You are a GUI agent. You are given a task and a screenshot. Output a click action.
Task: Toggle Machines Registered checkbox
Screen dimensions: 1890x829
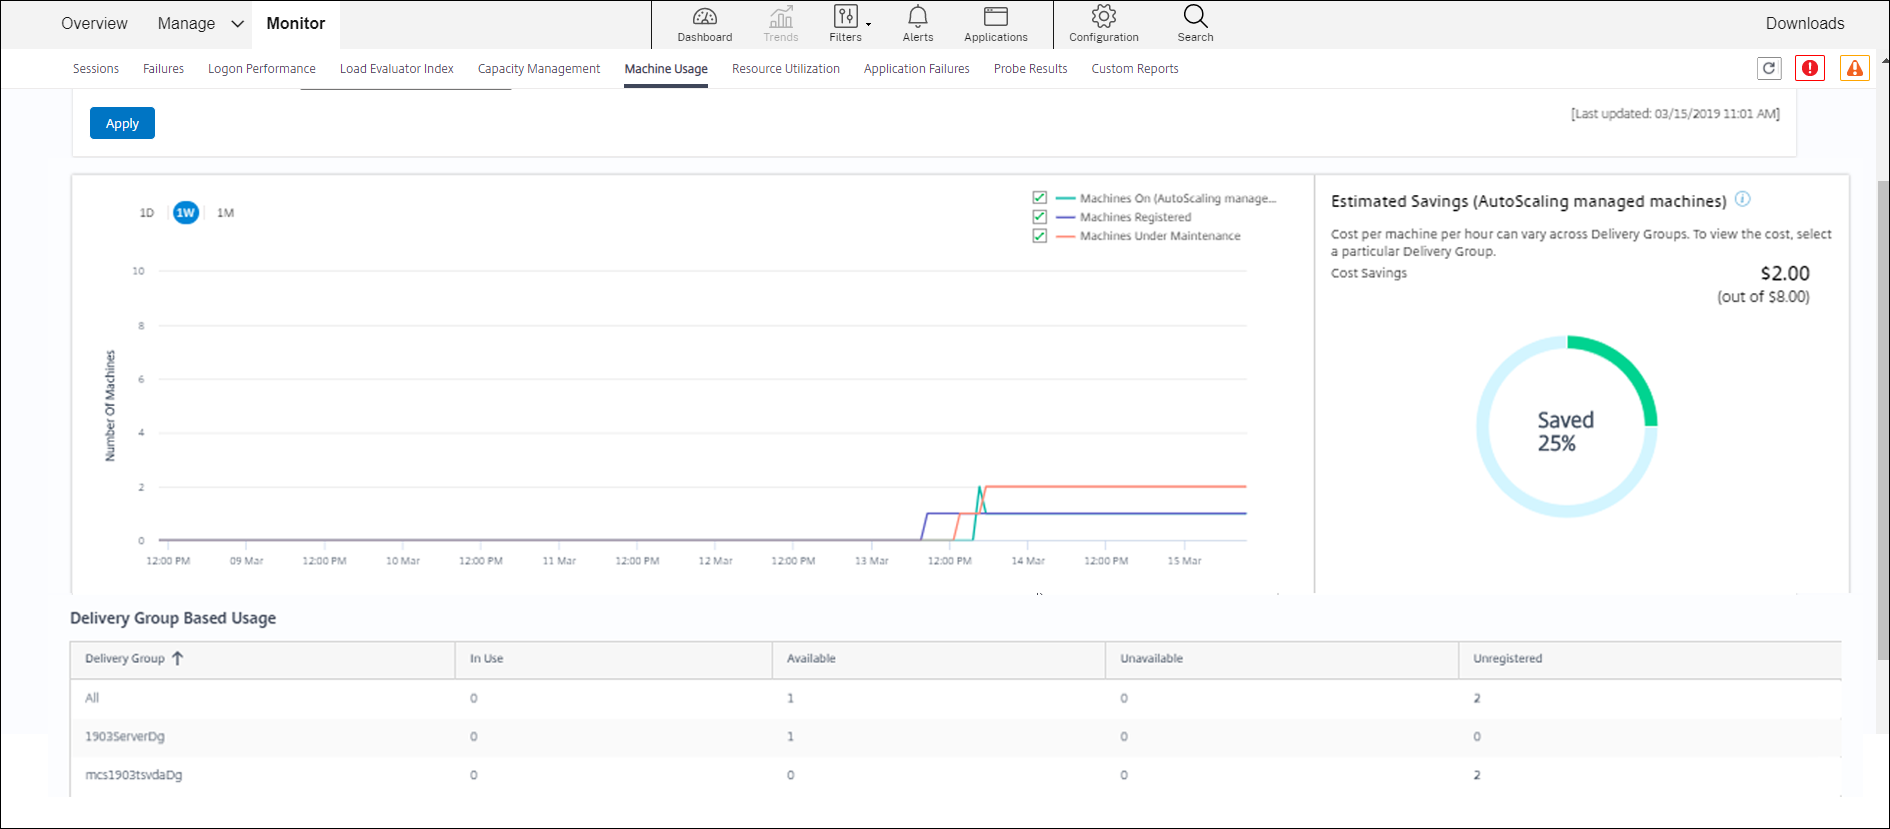(x=1039, y=217)
